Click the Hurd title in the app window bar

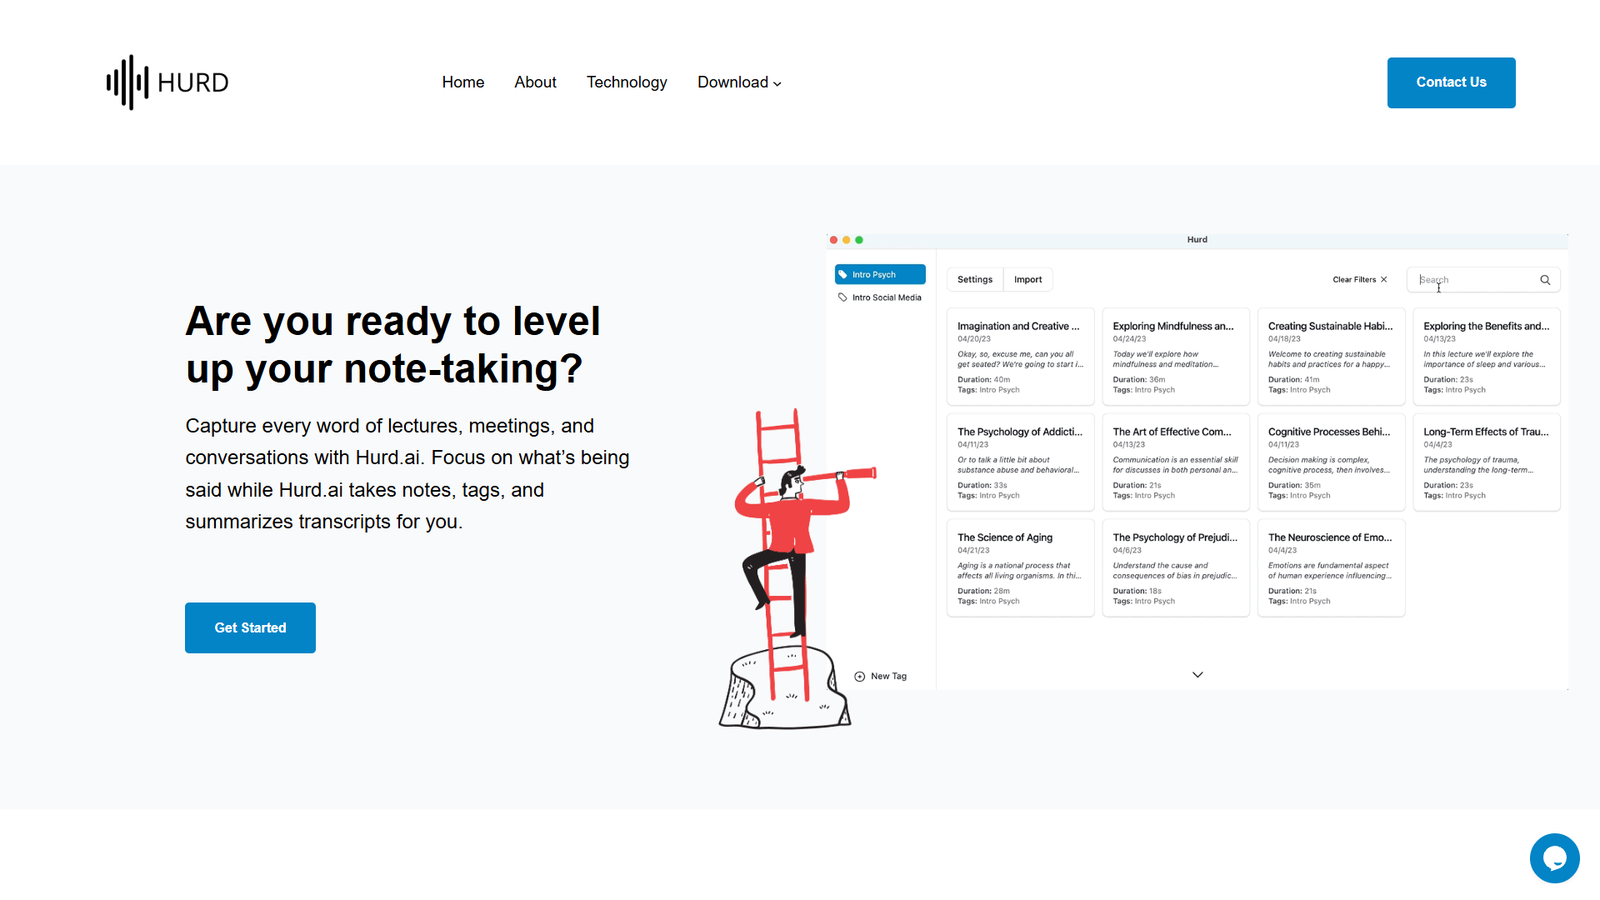click(1197, 240)
